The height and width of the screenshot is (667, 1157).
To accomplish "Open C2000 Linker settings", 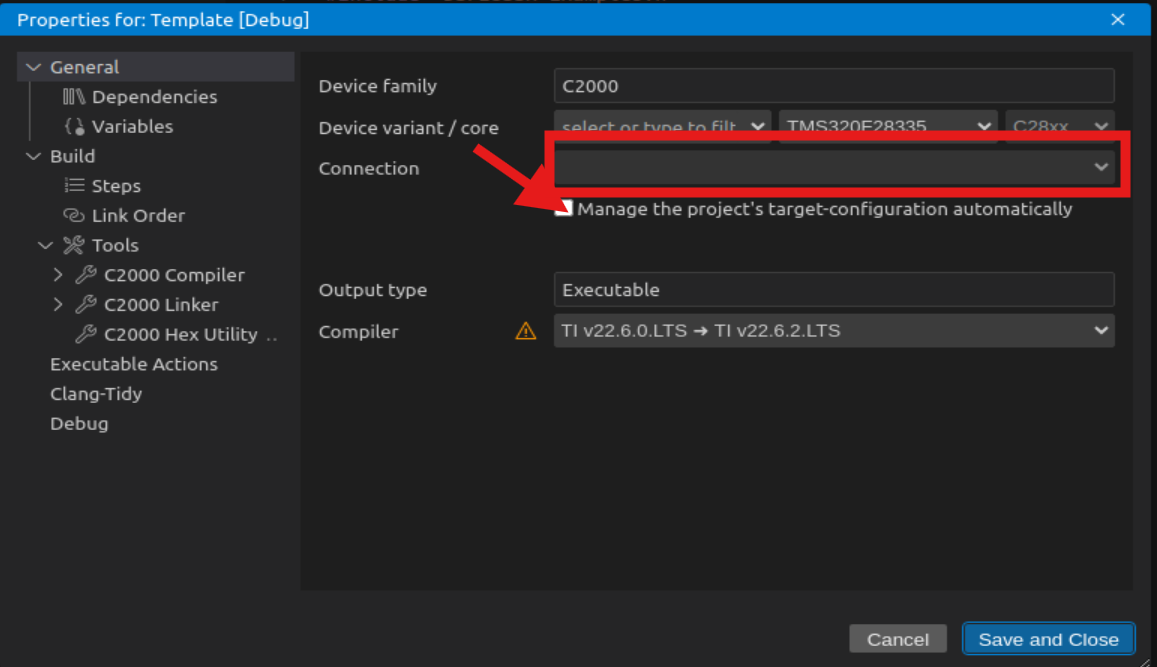I will coord(161,304).
